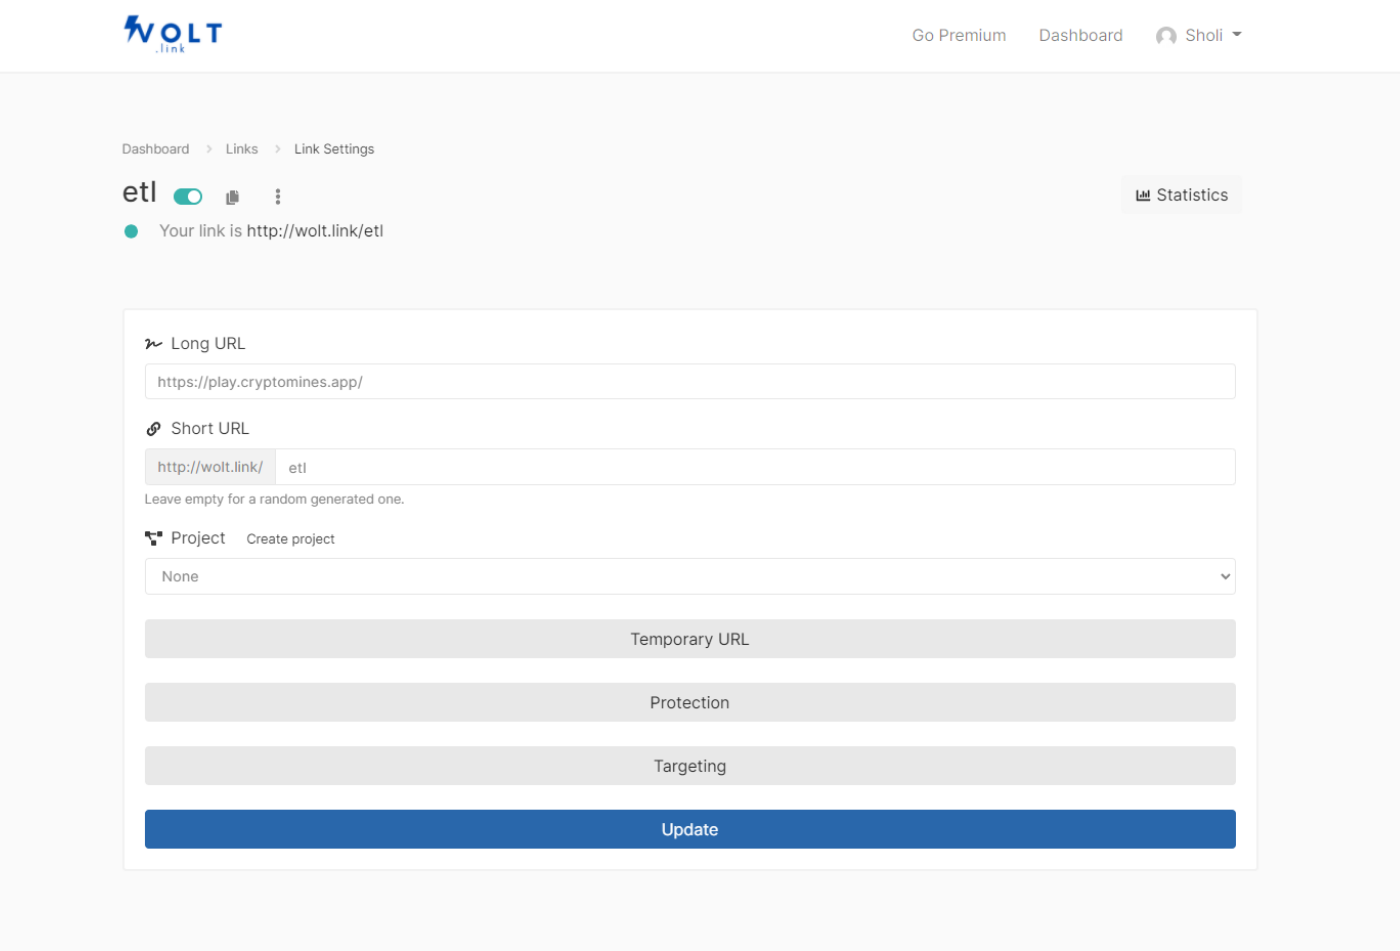Click the Wolt.link logo
The width and height of the screenshot is (1400, 951).
click(x=173, y=34)
